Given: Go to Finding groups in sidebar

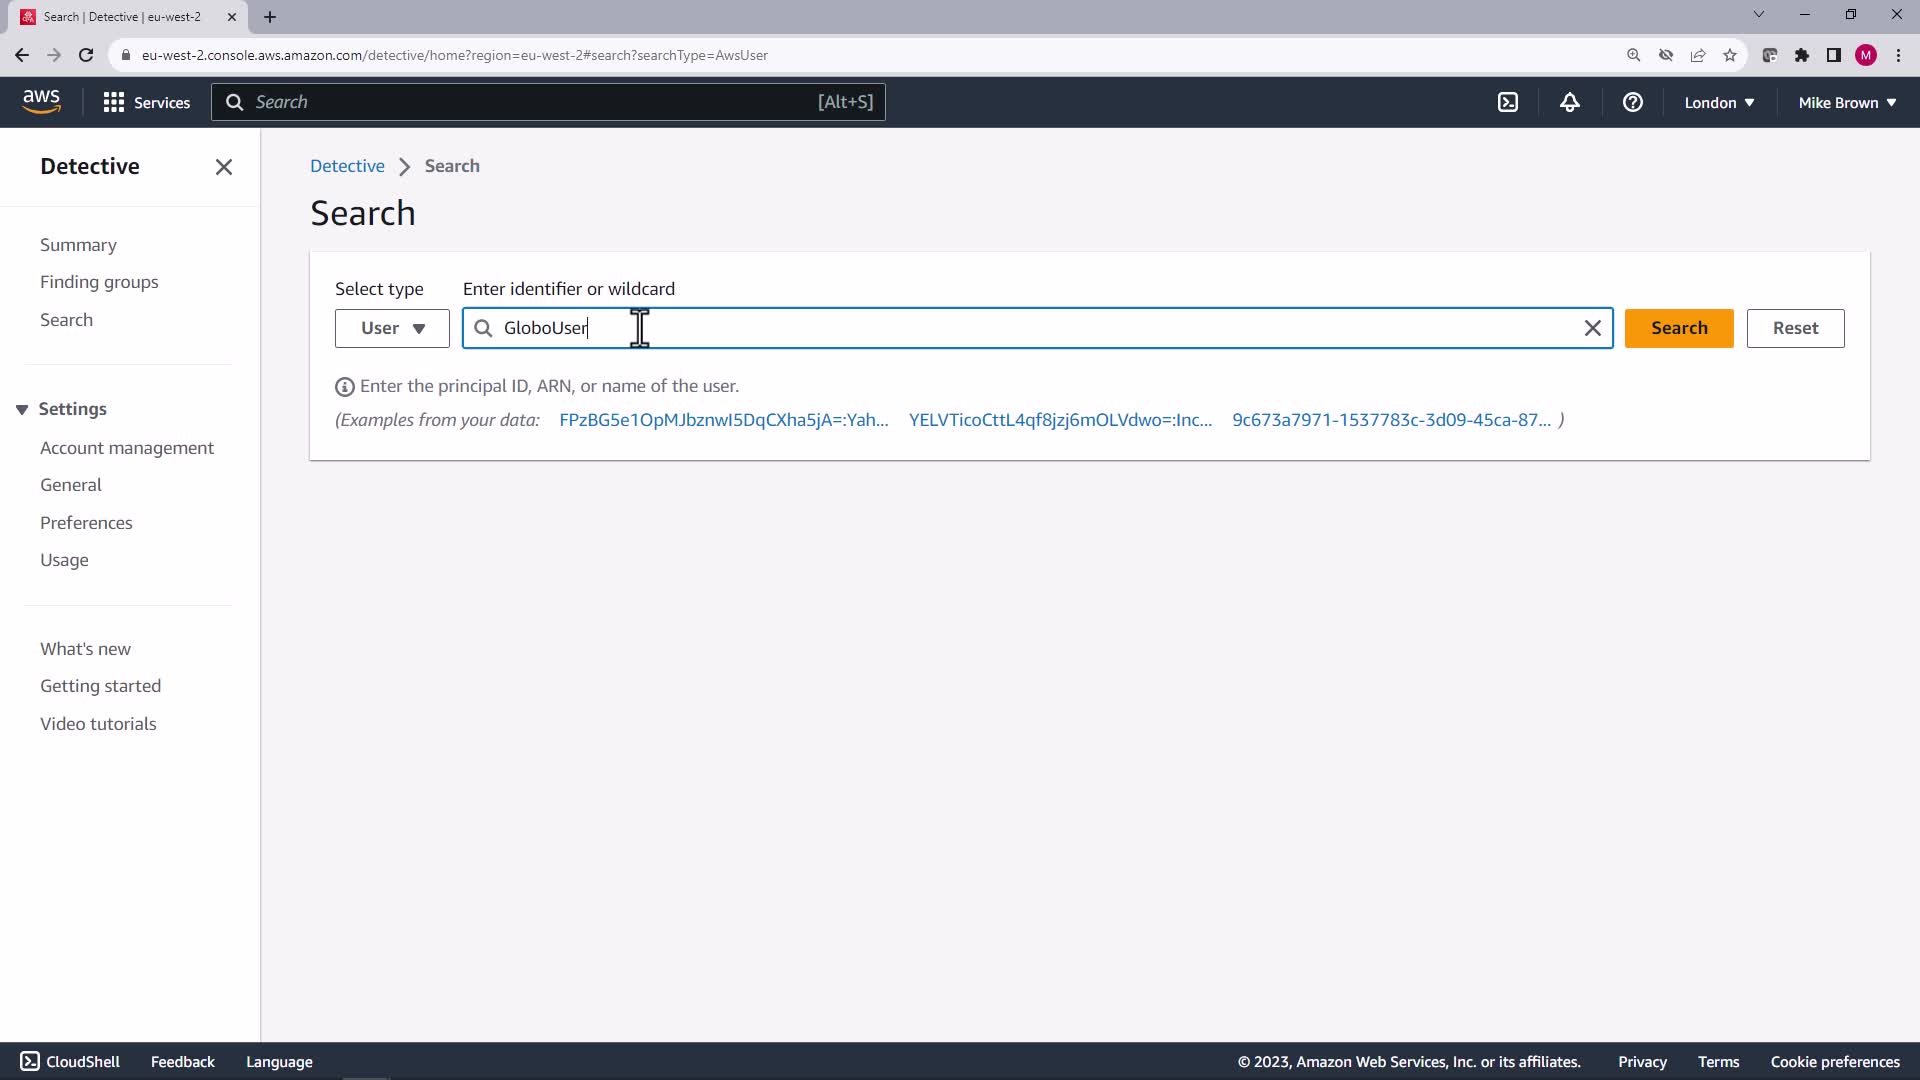Looking at the screenshot, I should click(99, 282).
